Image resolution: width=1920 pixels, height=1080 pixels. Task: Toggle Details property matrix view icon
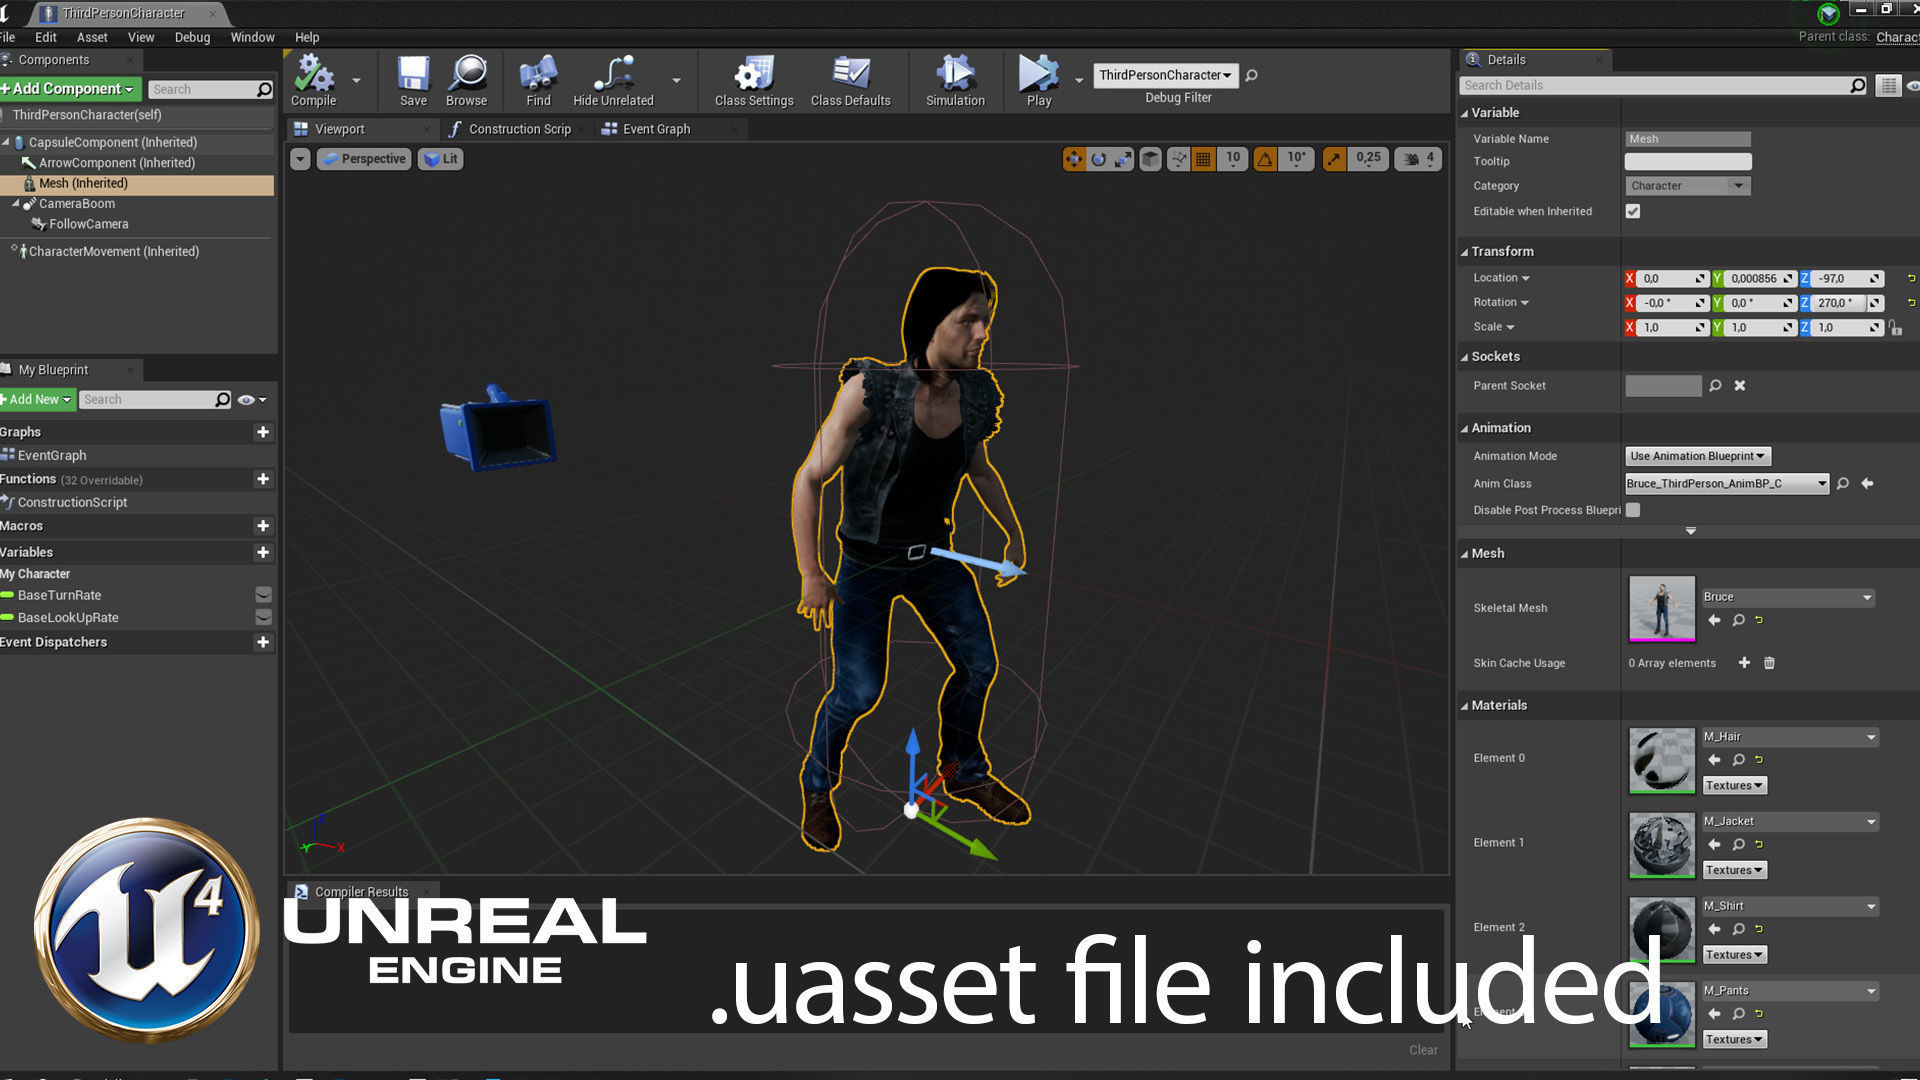click(x=1888, y=86)
